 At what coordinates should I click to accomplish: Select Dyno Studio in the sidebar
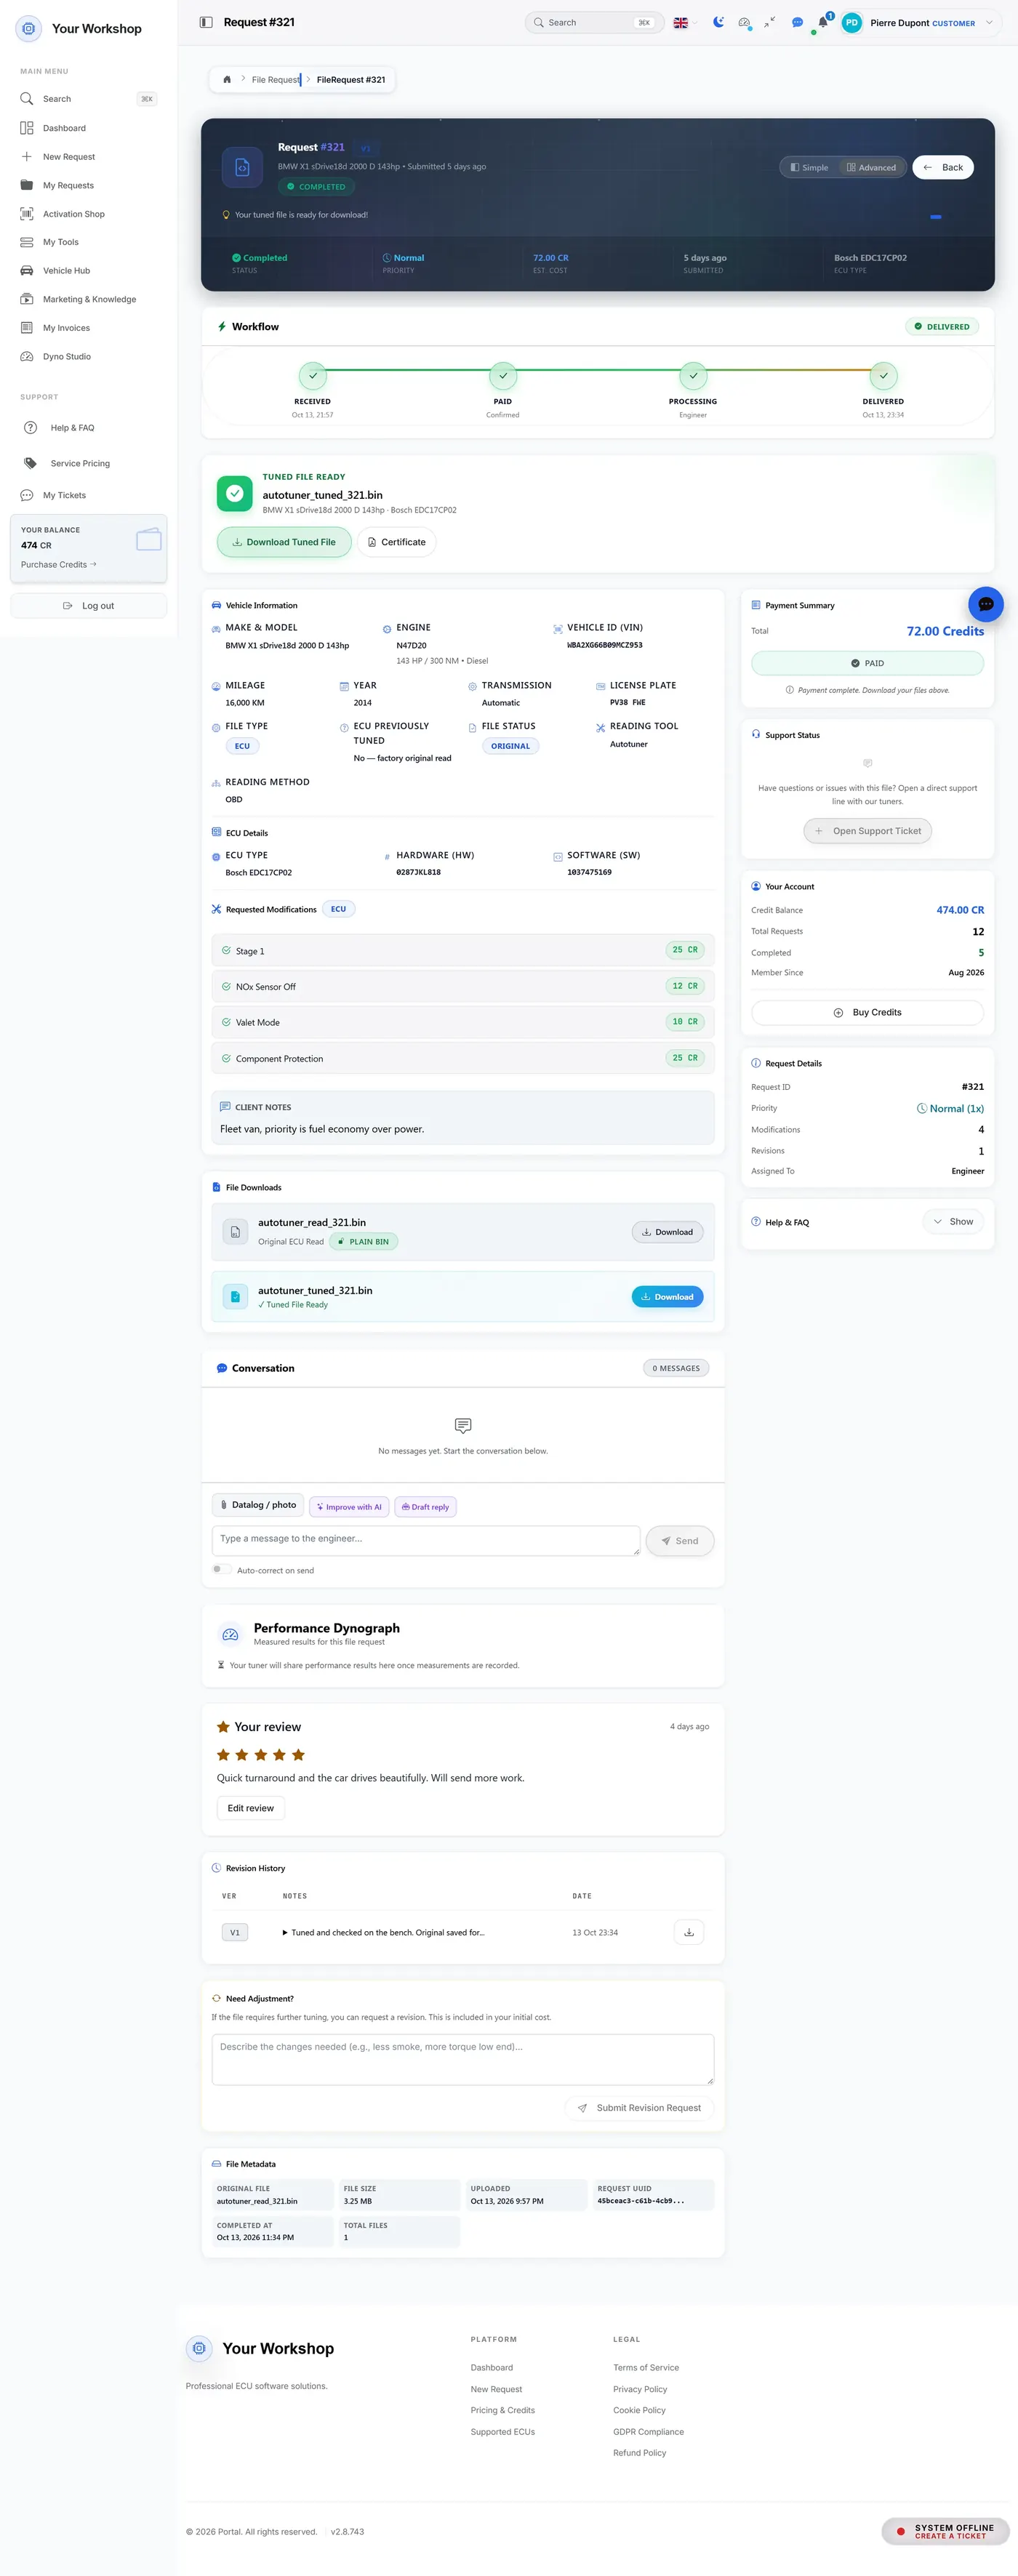66,356
